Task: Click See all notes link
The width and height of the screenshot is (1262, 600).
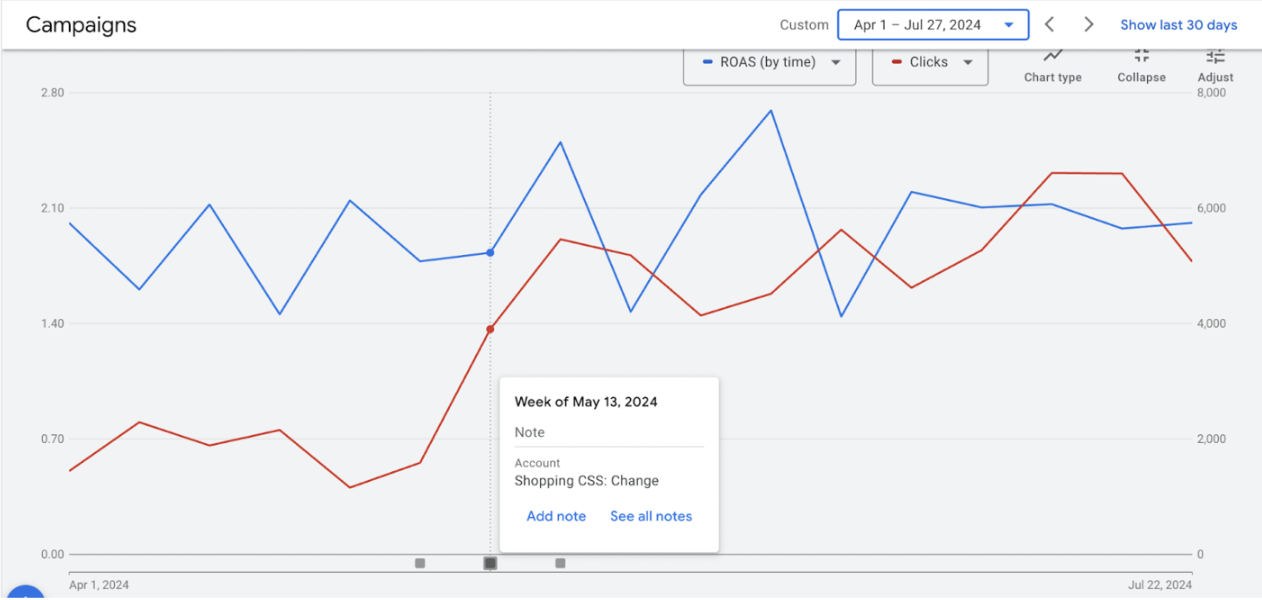Action: point(651,516)
